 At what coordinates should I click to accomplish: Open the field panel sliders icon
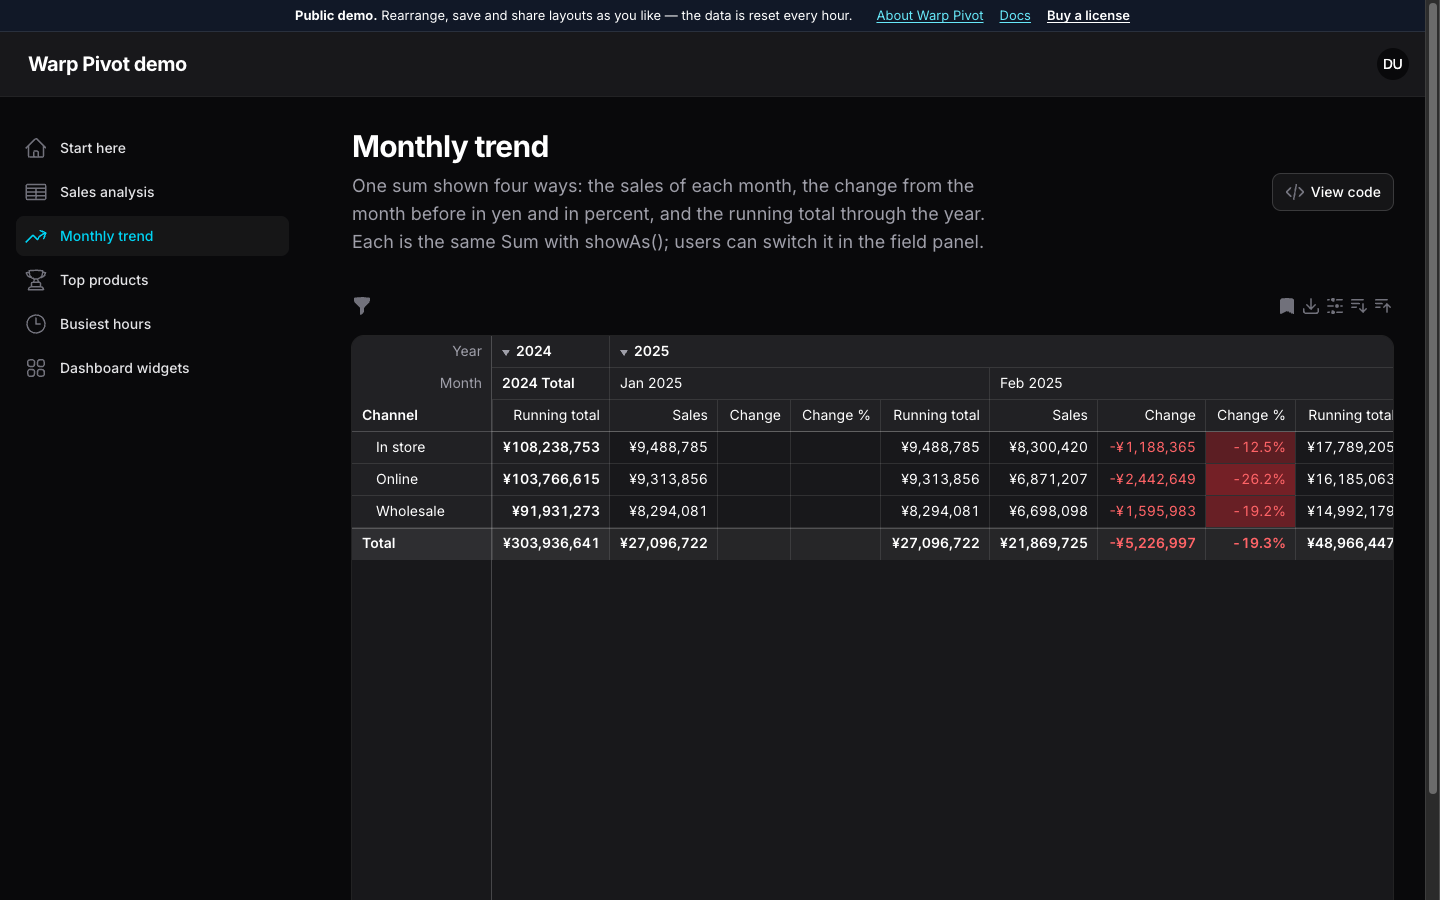click(x=1335, y=306)
